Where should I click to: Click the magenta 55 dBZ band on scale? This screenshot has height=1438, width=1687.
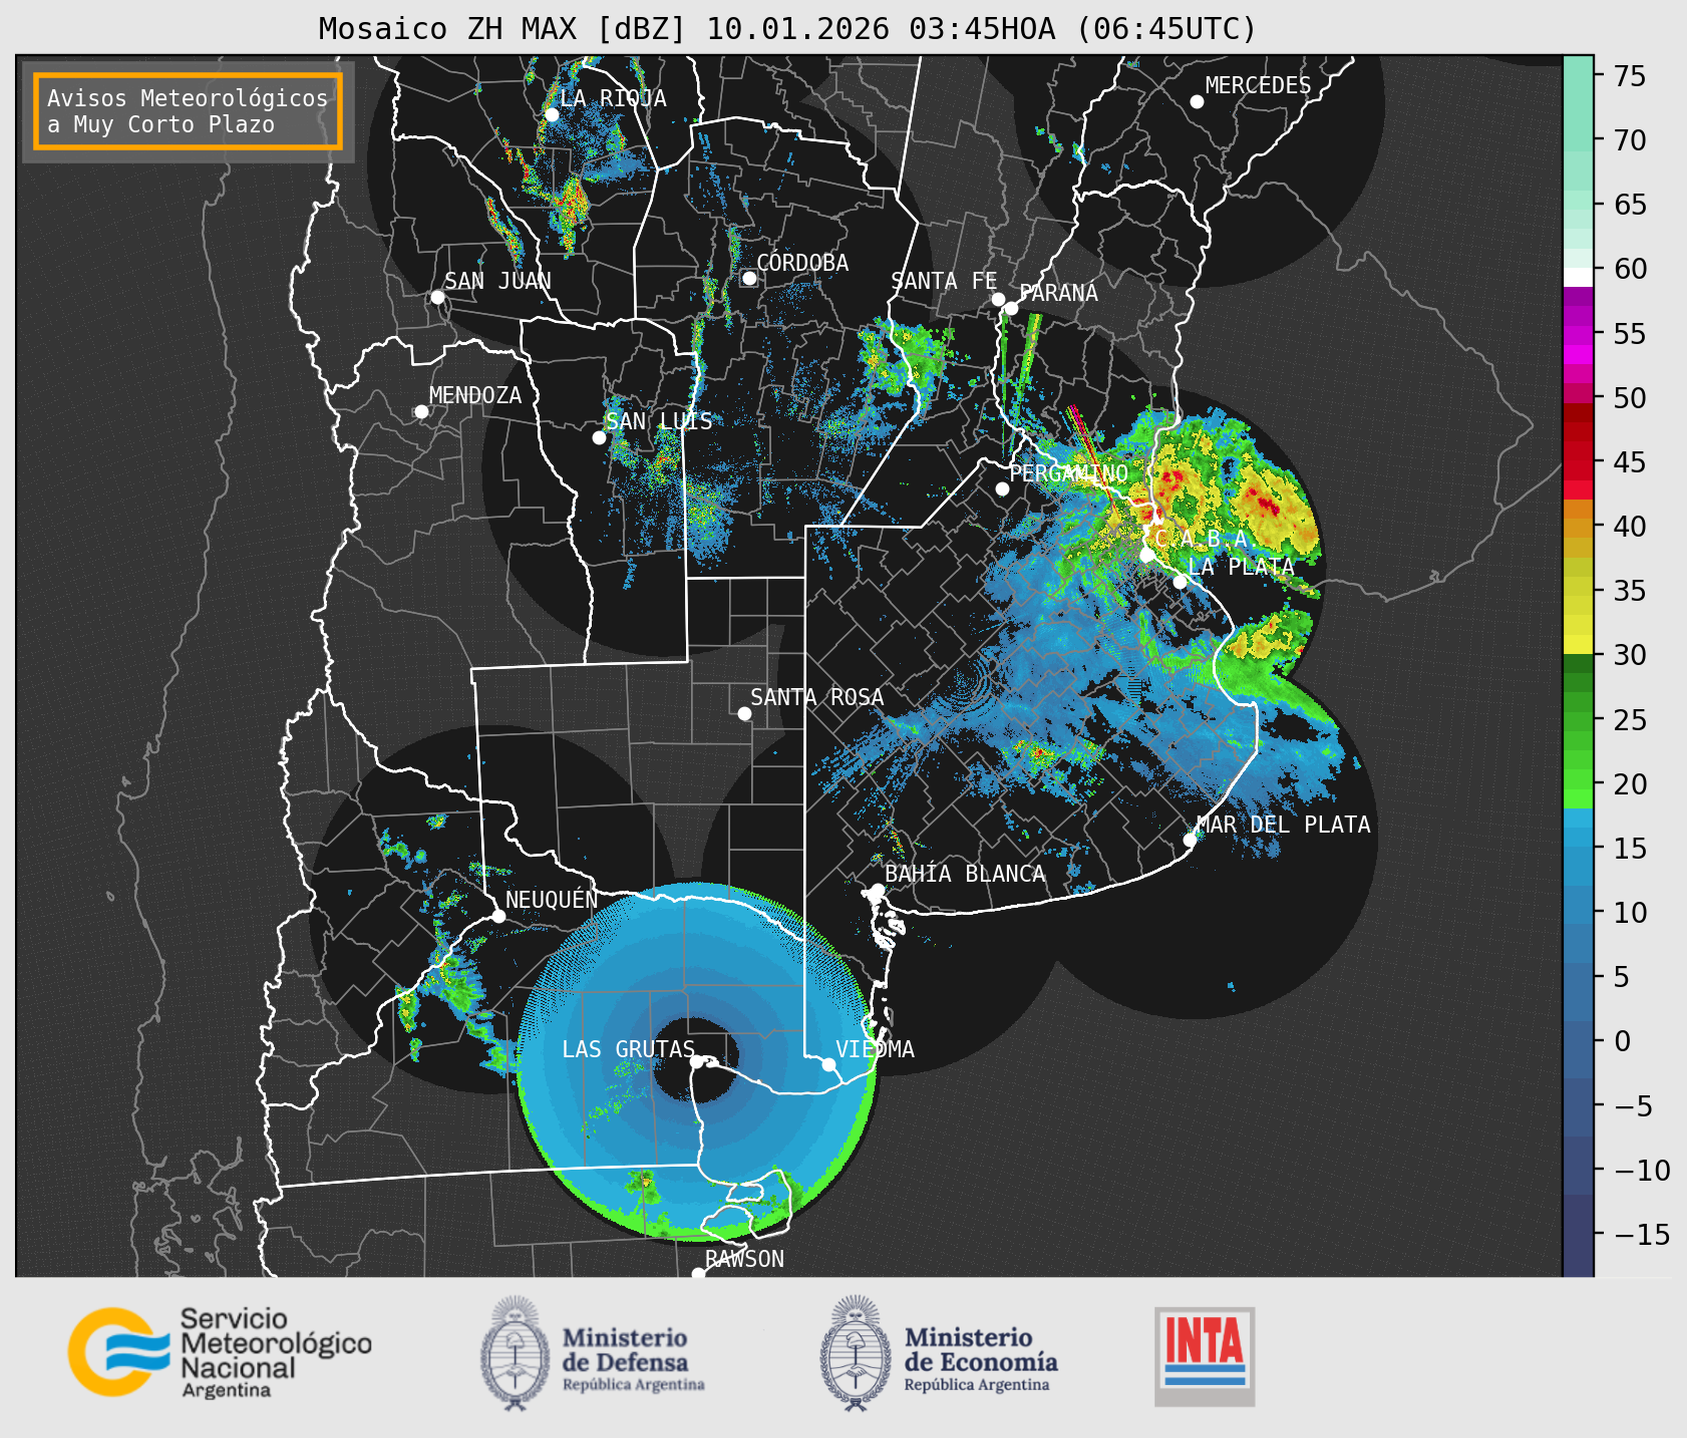point(1578,333)
